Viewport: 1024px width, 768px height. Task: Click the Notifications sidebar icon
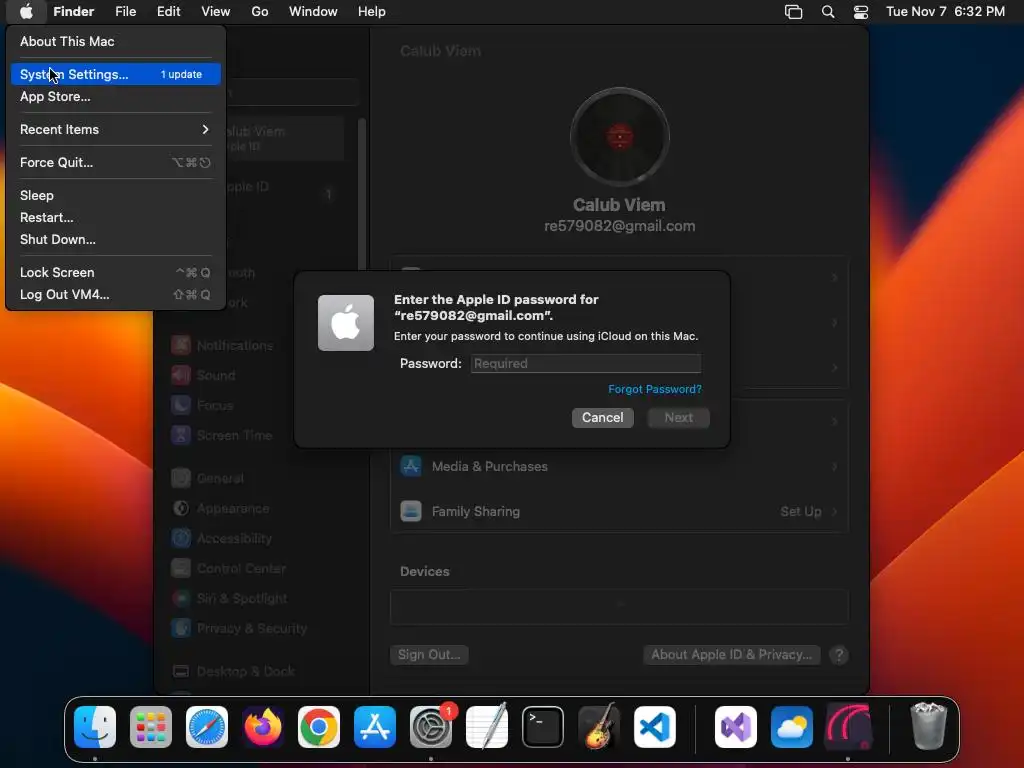[x=181, y=345]
